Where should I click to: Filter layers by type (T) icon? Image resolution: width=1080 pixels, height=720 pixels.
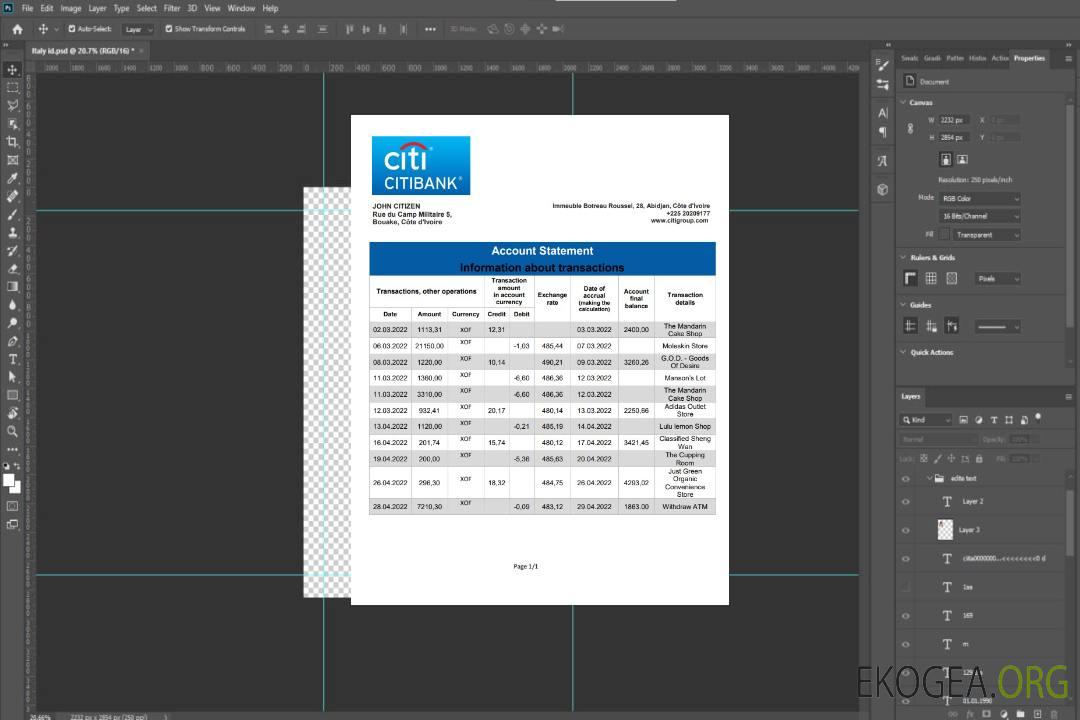pyautogui.click(x=994, y=420)
